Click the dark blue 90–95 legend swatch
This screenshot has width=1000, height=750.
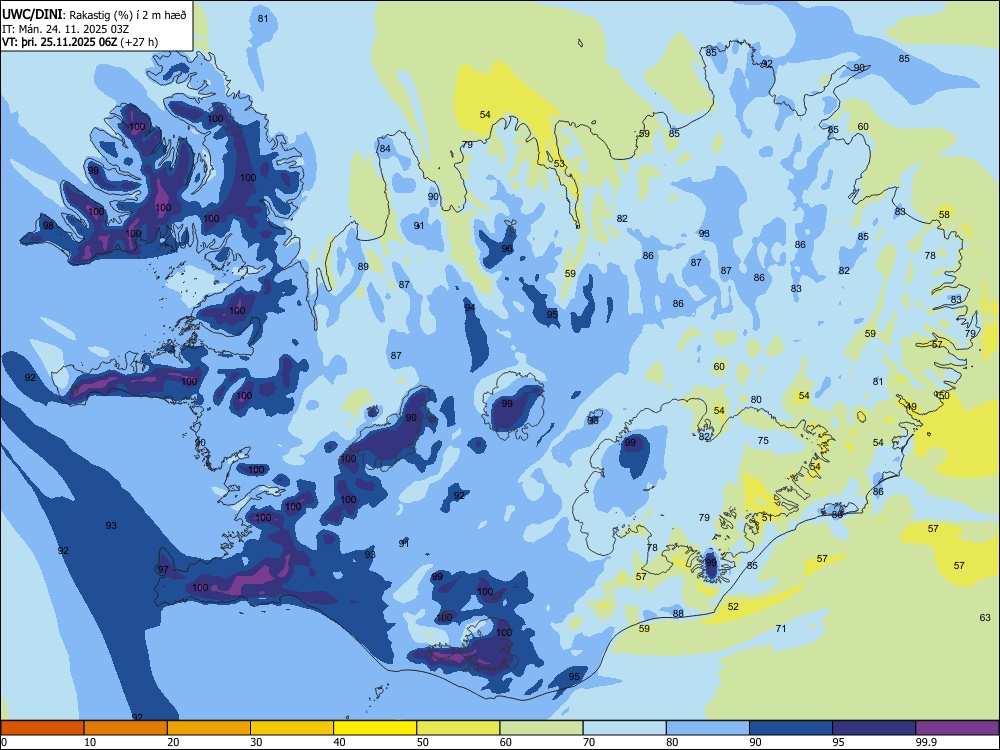[x=791, y=728]
